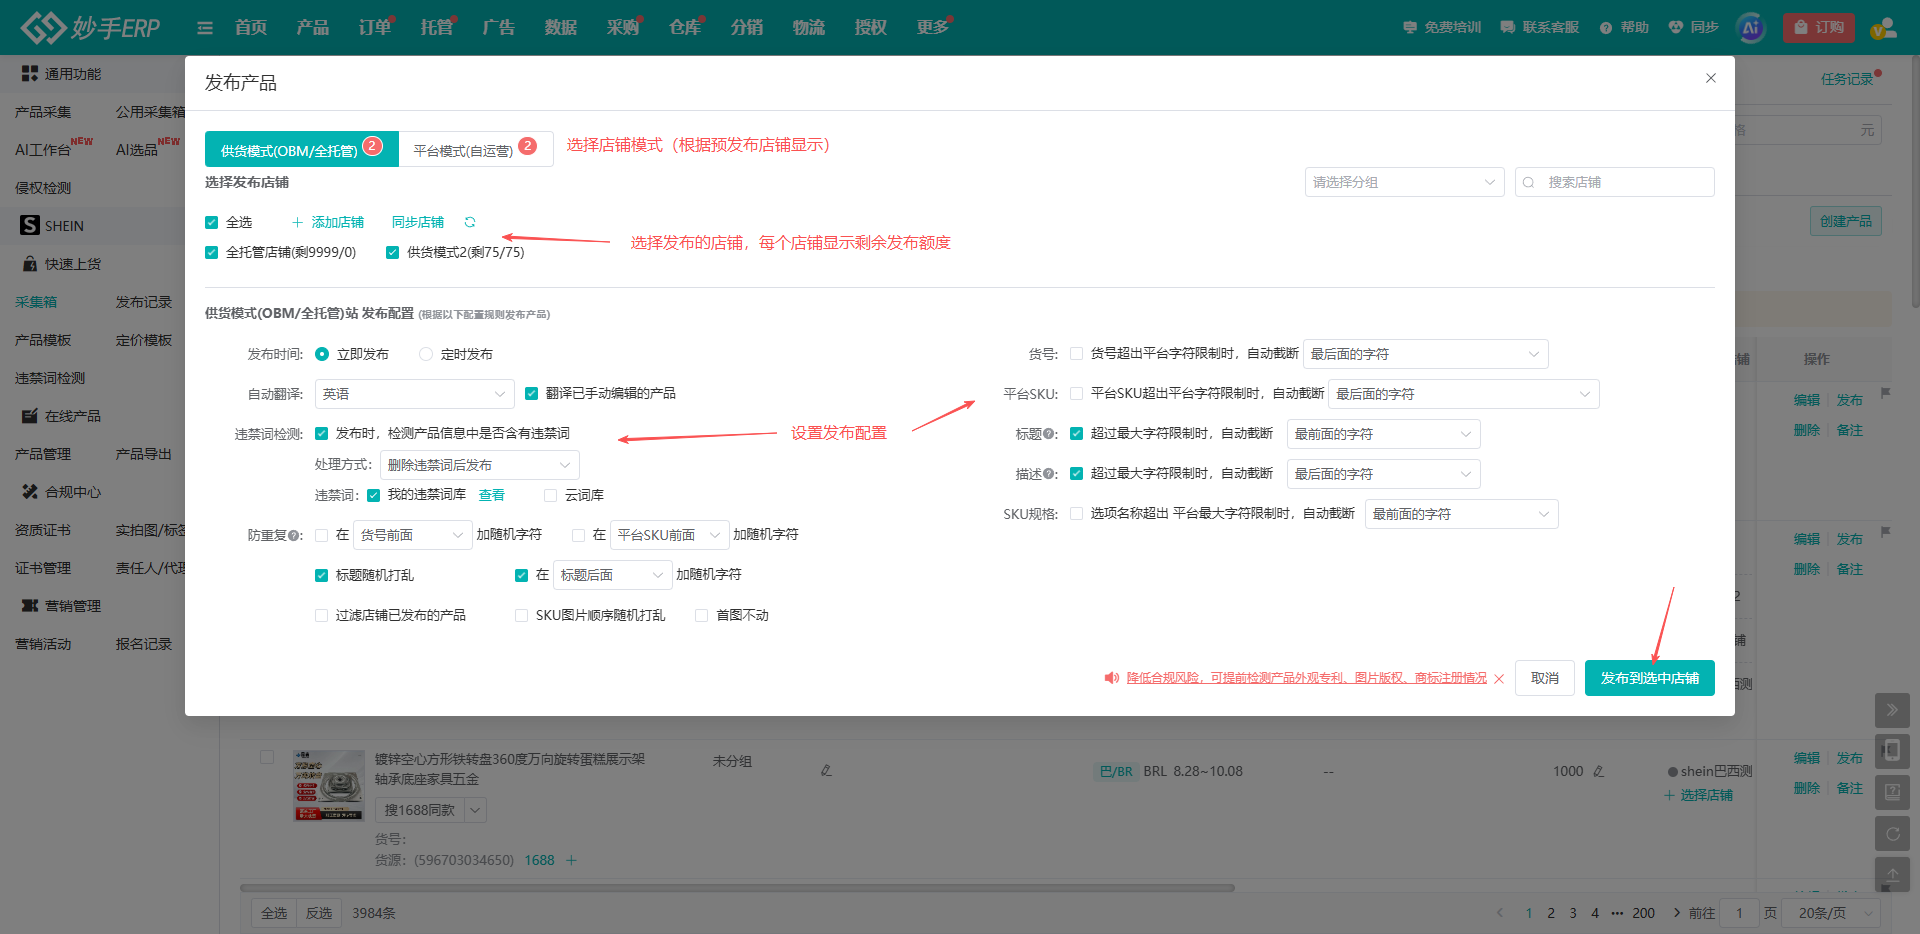Open the SKU规格 truncation dropdown
This screenshot has width=1920, height=934.
tap(1461, 514)
